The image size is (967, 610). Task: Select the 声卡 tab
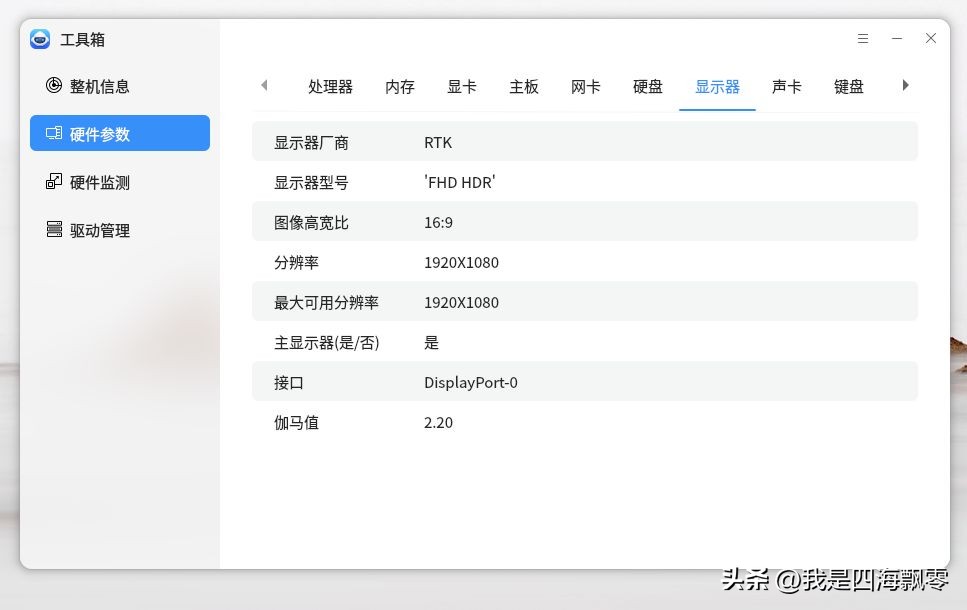point(786,87)
